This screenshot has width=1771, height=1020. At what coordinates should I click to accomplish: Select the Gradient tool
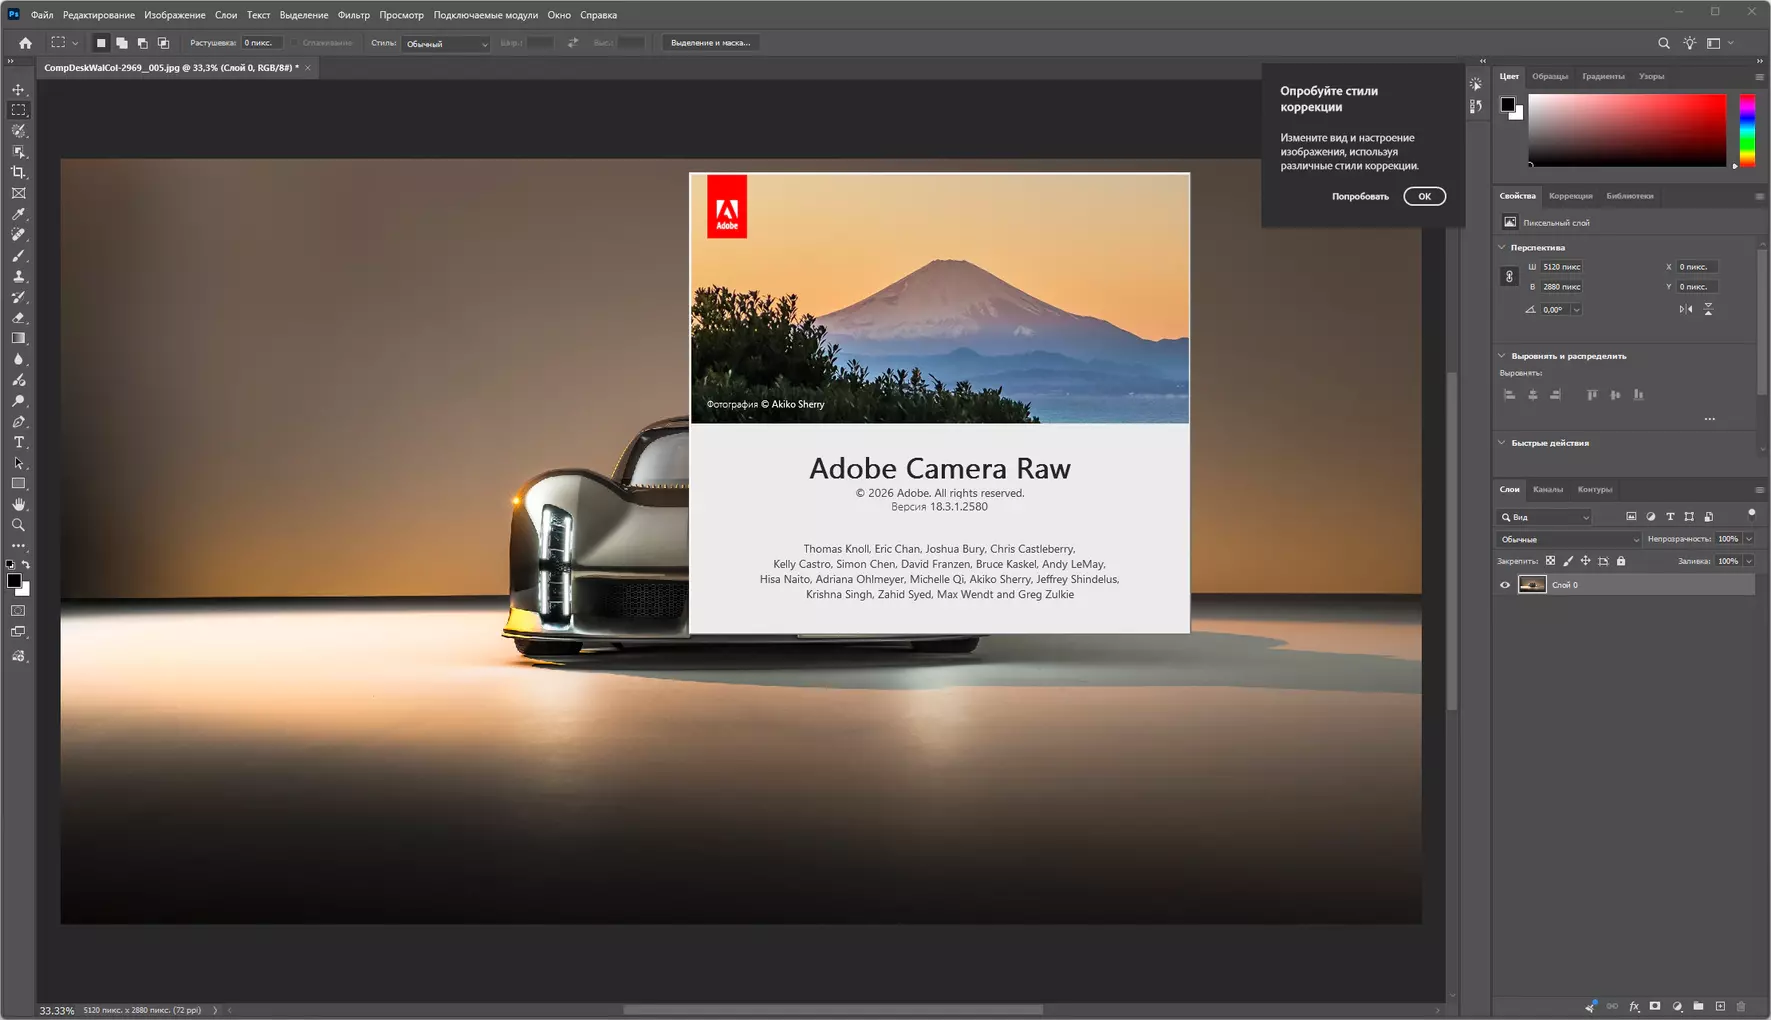(x=18, y=338)
